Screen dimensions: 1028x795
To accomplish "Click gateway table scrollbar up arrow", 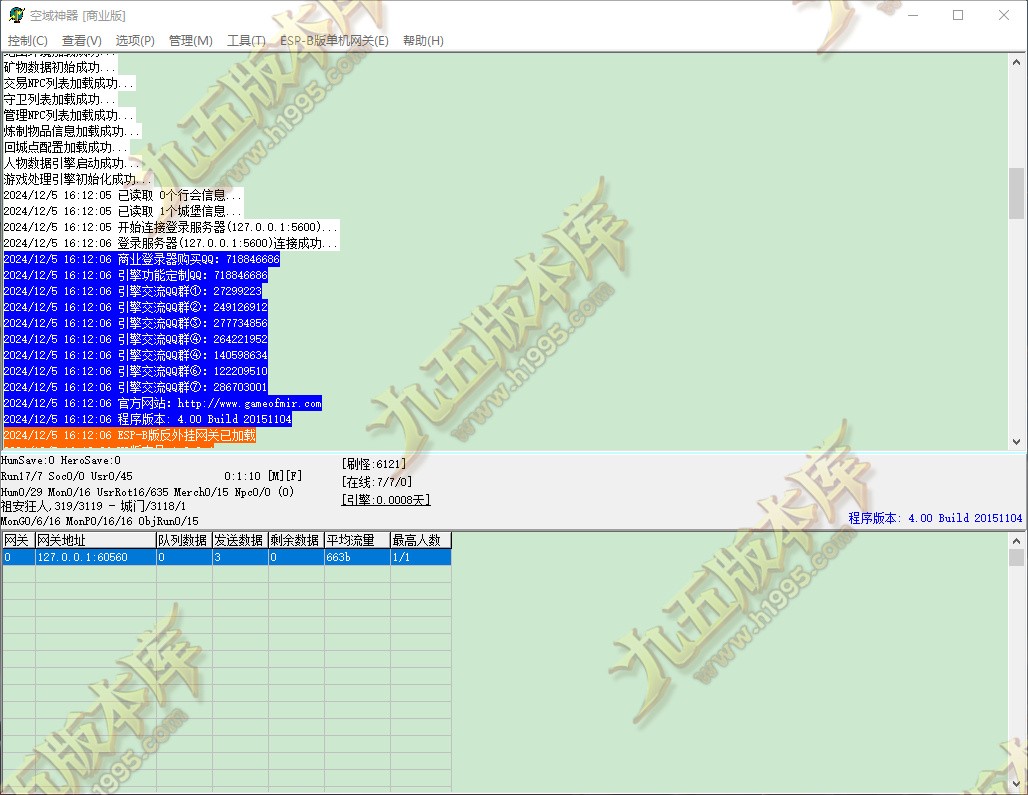I will pos(1016,541).
